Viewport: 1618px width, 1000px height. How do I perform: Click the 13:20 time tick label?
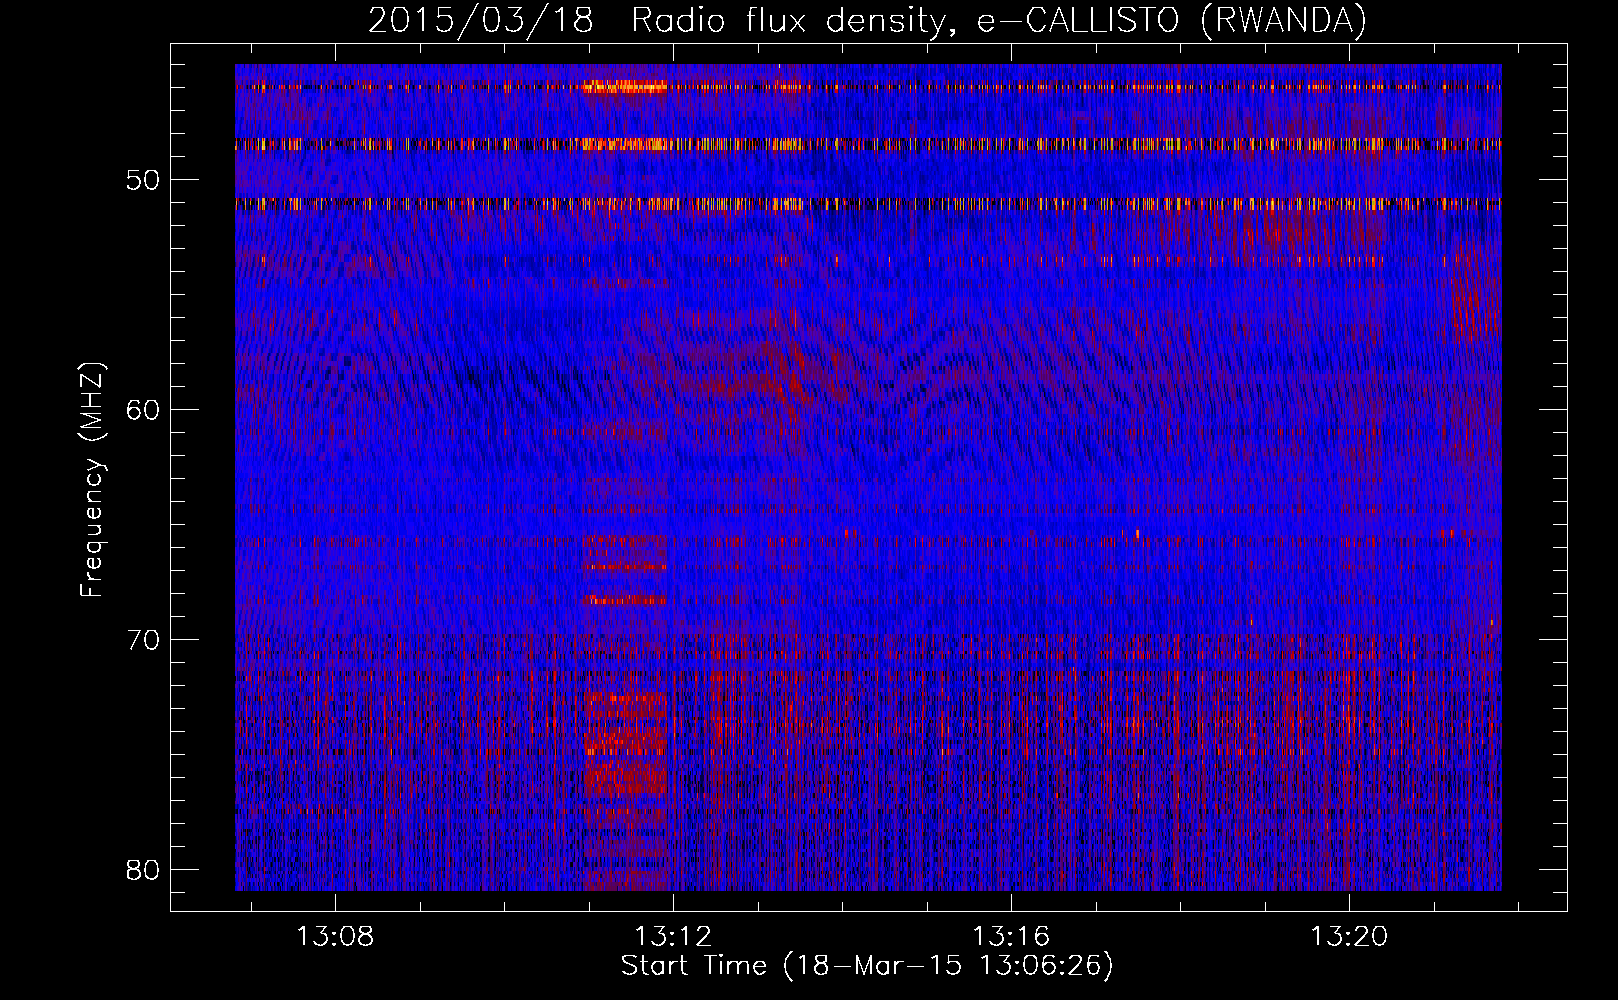(x=1349, y=936)
